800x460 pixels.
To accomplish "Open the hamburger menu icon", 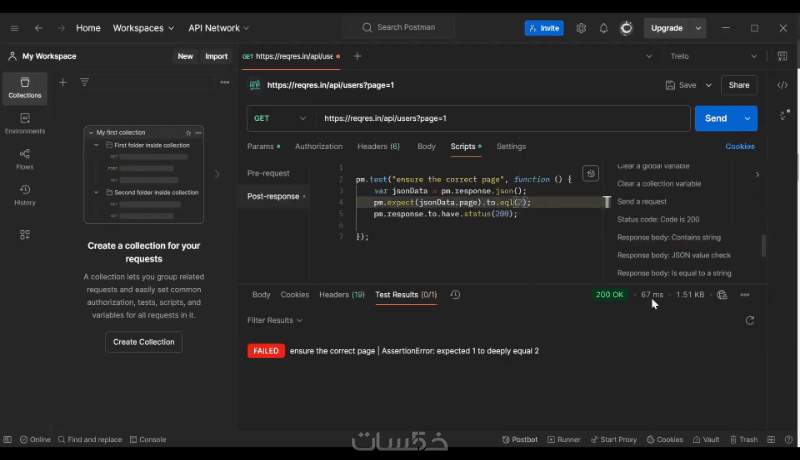I will 14,28.
